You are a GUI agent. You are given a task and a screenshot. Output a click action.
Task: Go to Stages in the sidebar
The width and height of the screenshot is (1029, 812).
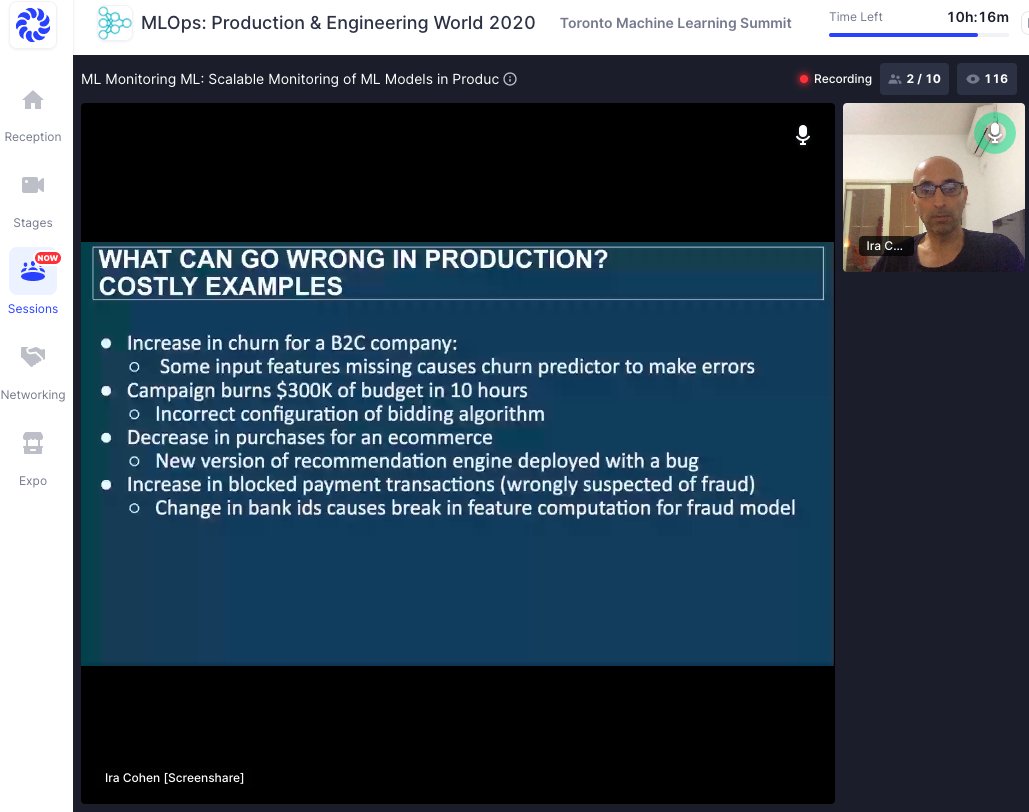pos(33,202)
